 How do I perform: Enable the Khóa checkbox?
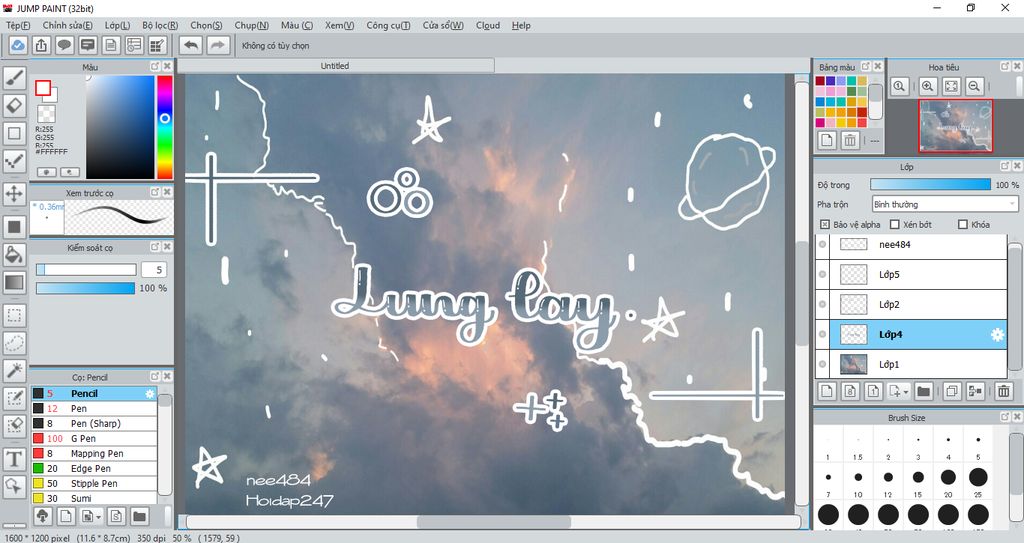coord(963,224)
